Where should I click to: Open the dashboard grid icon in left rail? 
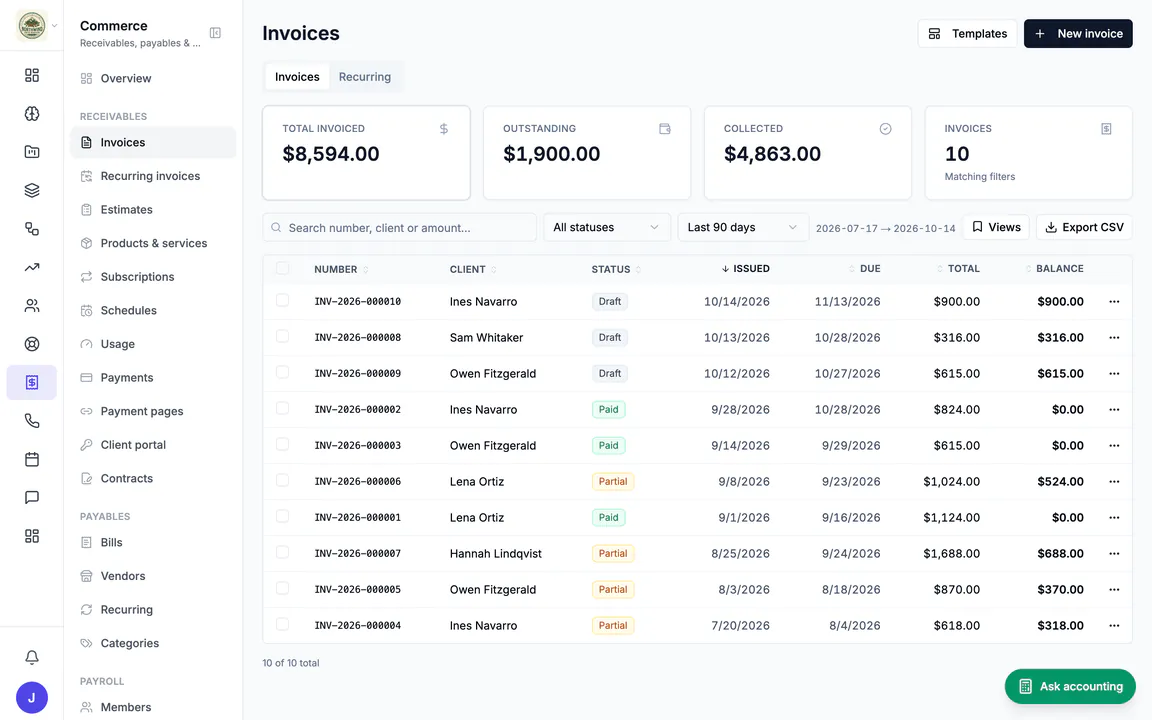coord(32,75)
